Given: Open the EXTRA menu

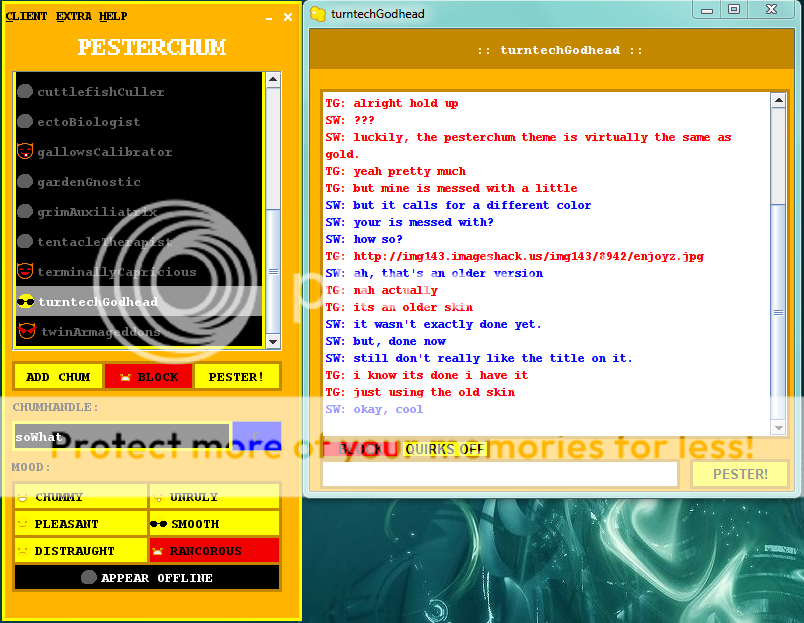Looking at the screenshot, I should 73,16.
